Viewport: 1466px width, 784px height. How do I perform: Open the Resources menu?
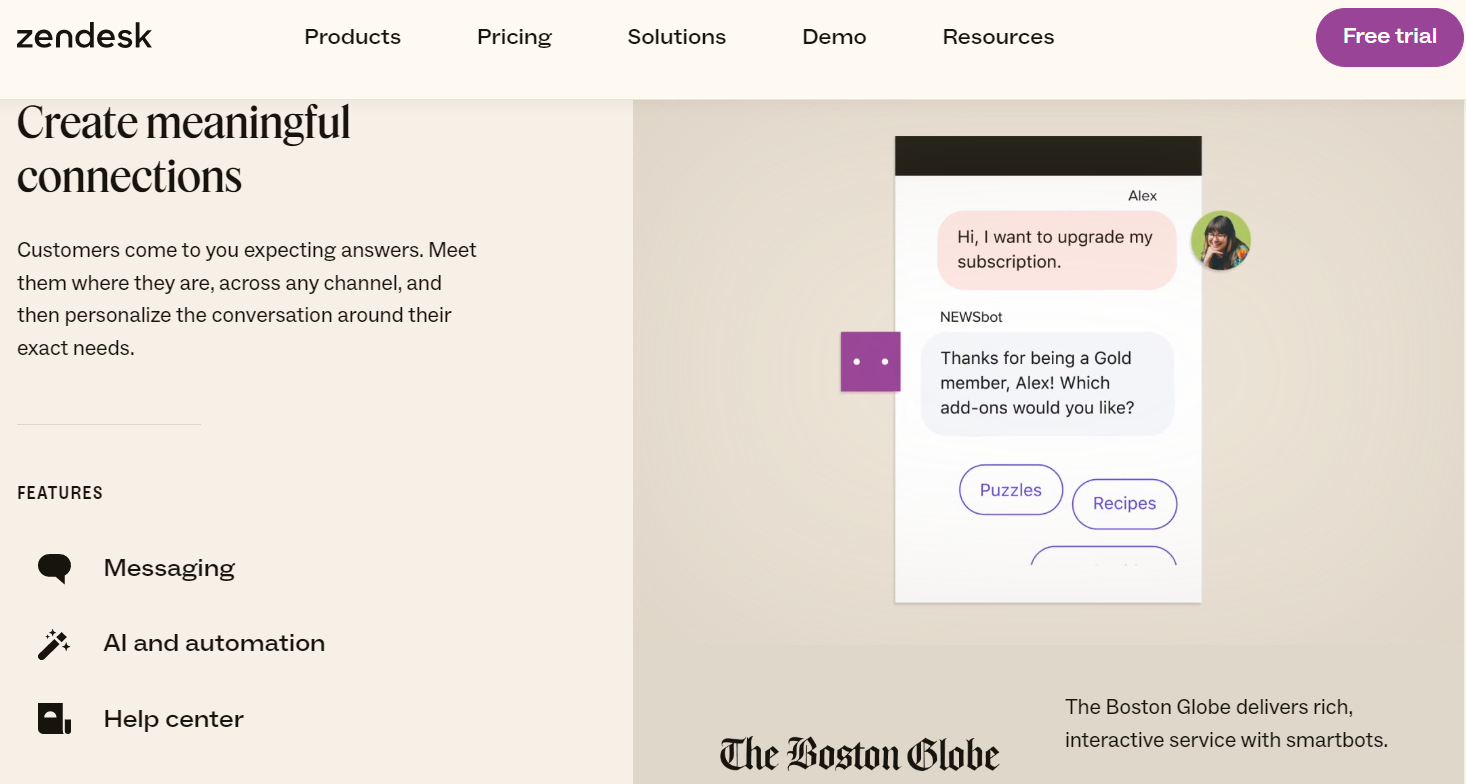998,37
